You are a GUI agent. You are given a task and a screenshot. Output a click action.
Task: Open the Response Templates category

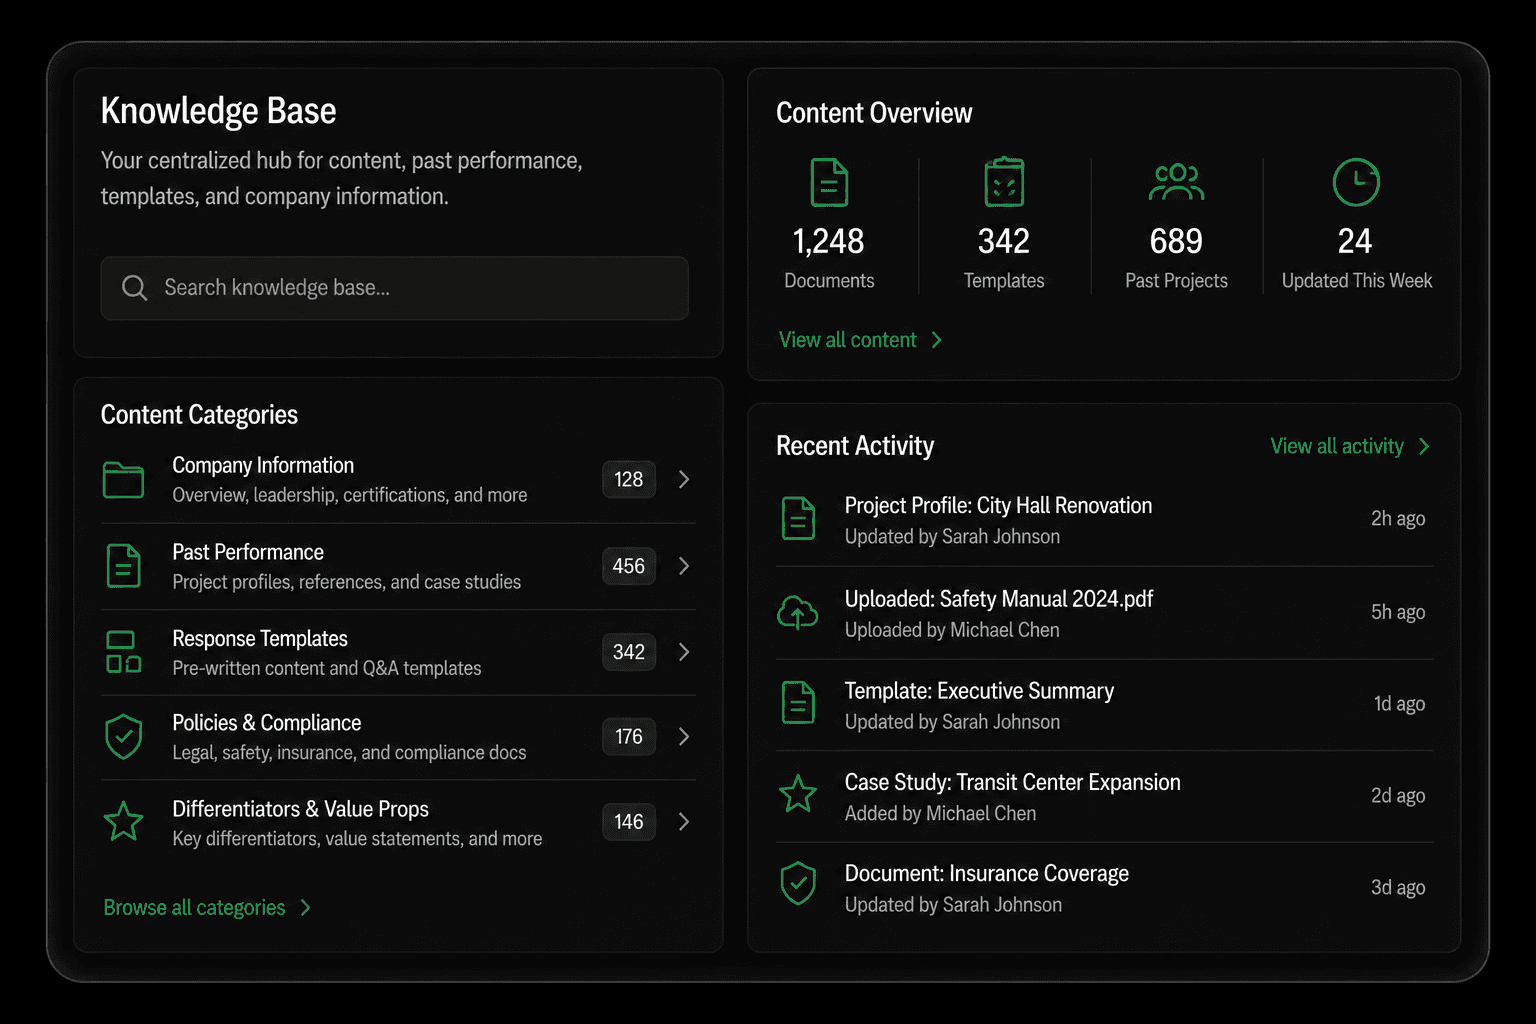point(398,652)
